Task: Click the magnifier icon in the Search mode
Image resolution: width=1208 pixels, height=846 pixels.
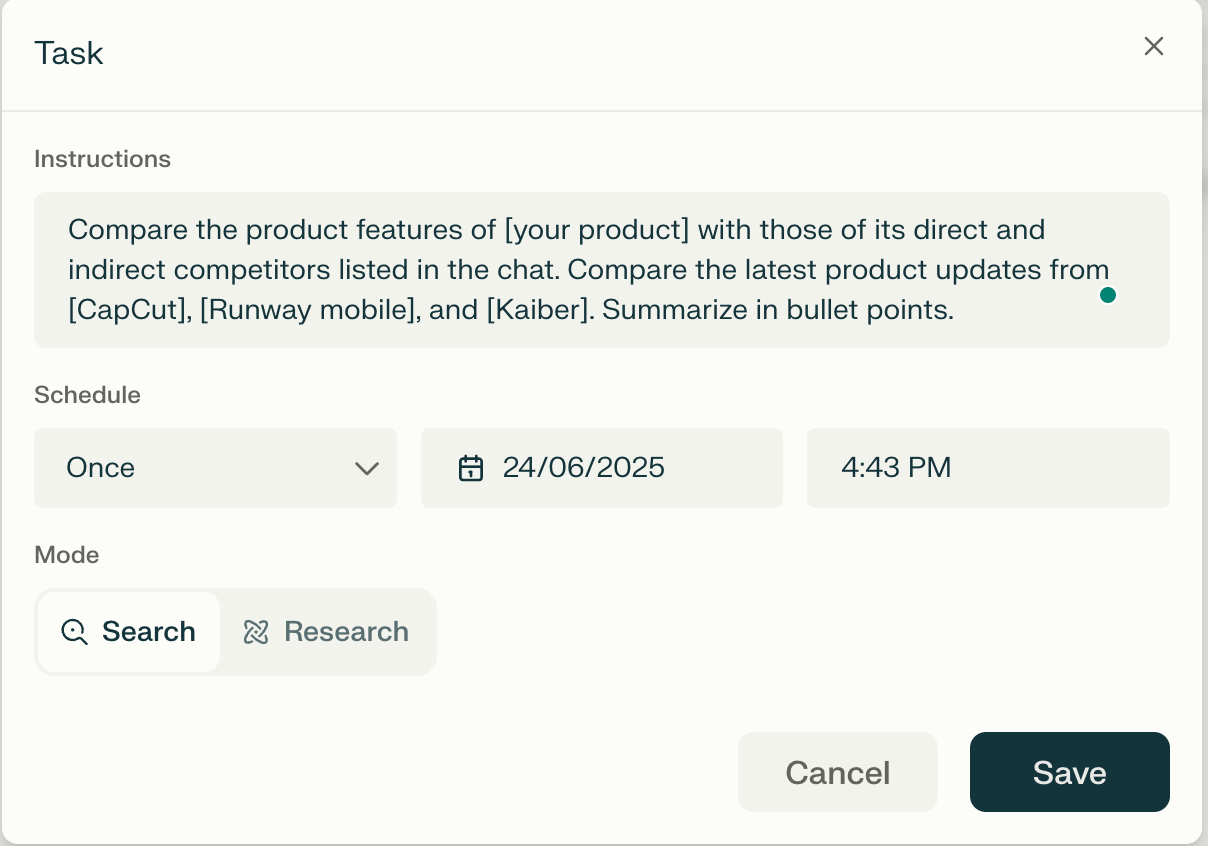Action: (x=75, y=632)
